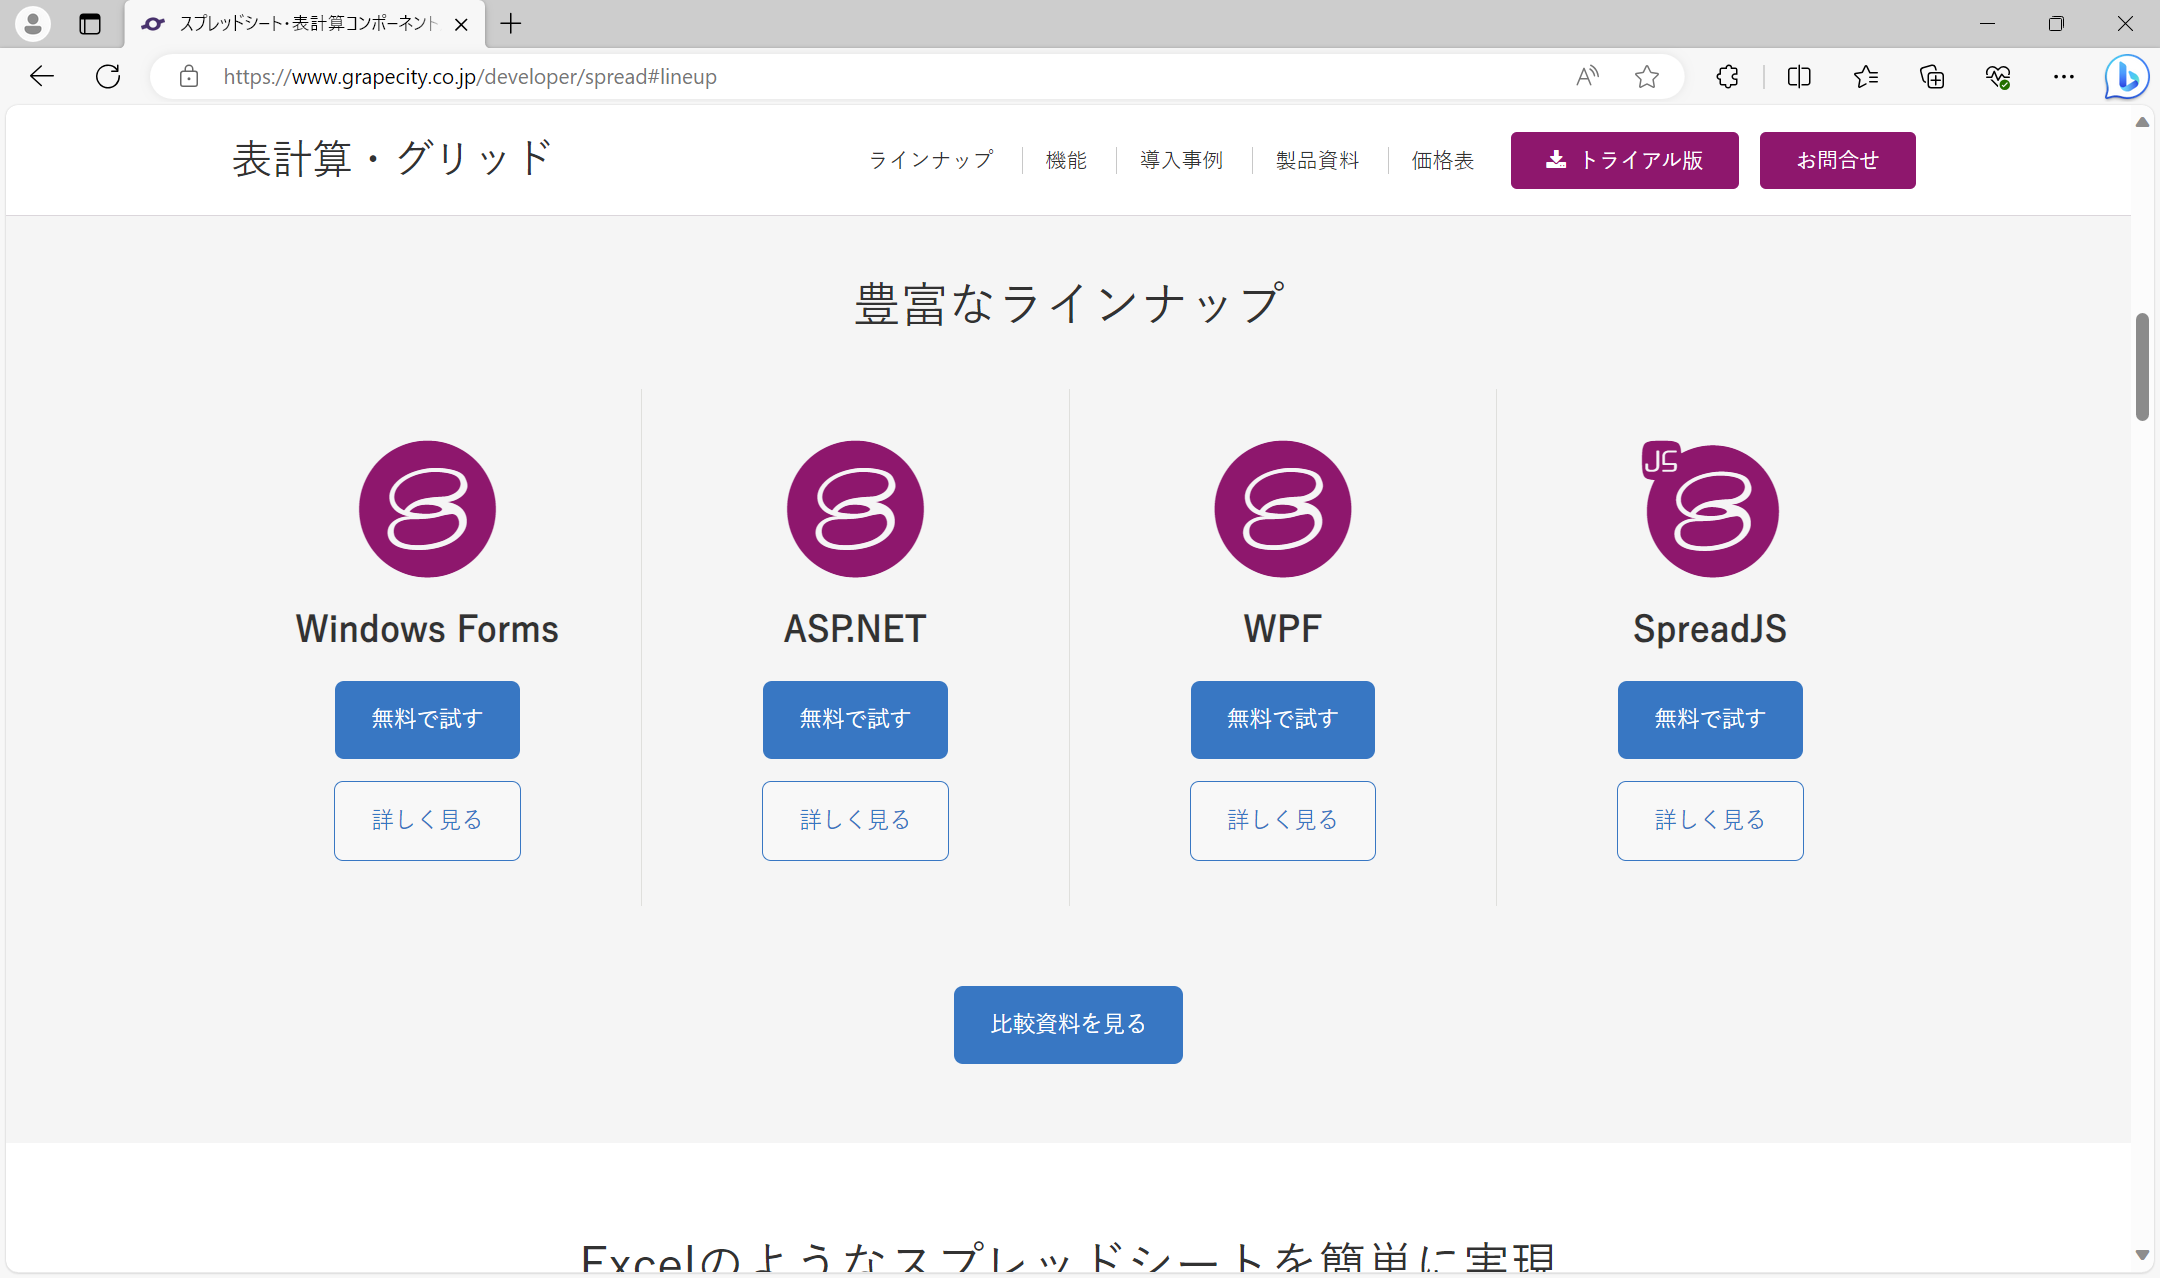The height and width of the screenshot is (1278, 2160).
Task: Click the ASP.NET product name
Action: (x=855, y=629)
